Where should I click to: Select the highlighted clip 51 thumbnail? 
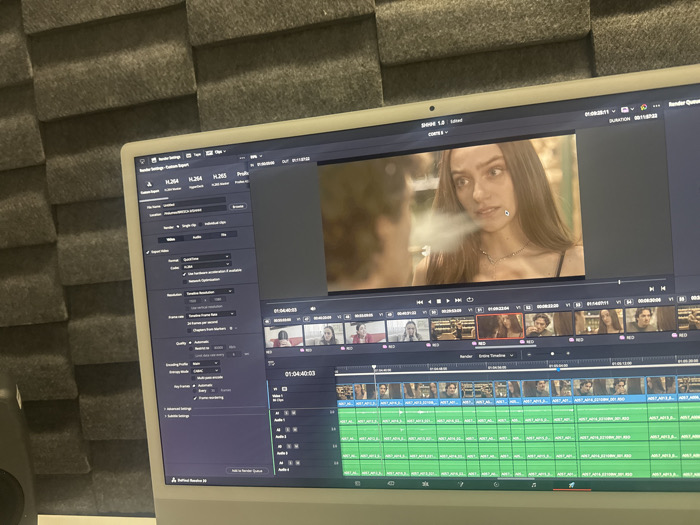(500, 326)
